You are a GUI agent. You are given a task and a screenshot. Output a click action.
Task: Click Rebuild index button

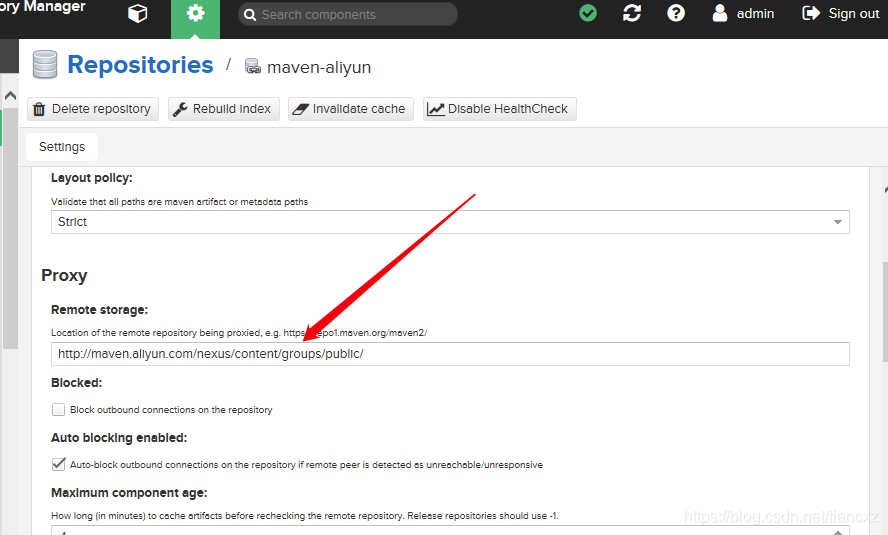222,109
